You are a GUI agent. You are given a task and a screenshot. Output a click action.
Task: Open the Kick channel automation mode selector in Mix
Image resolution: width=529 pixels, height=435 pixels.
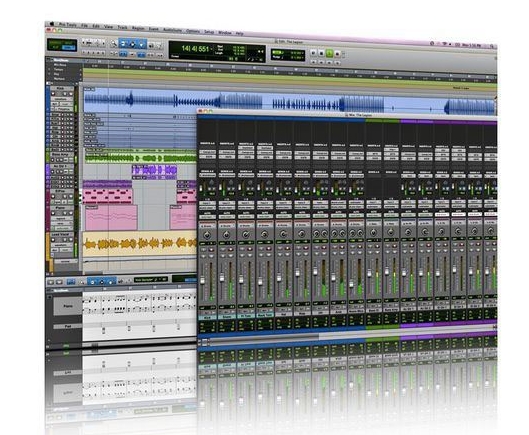pyautogui.click(x=207, y=216)
